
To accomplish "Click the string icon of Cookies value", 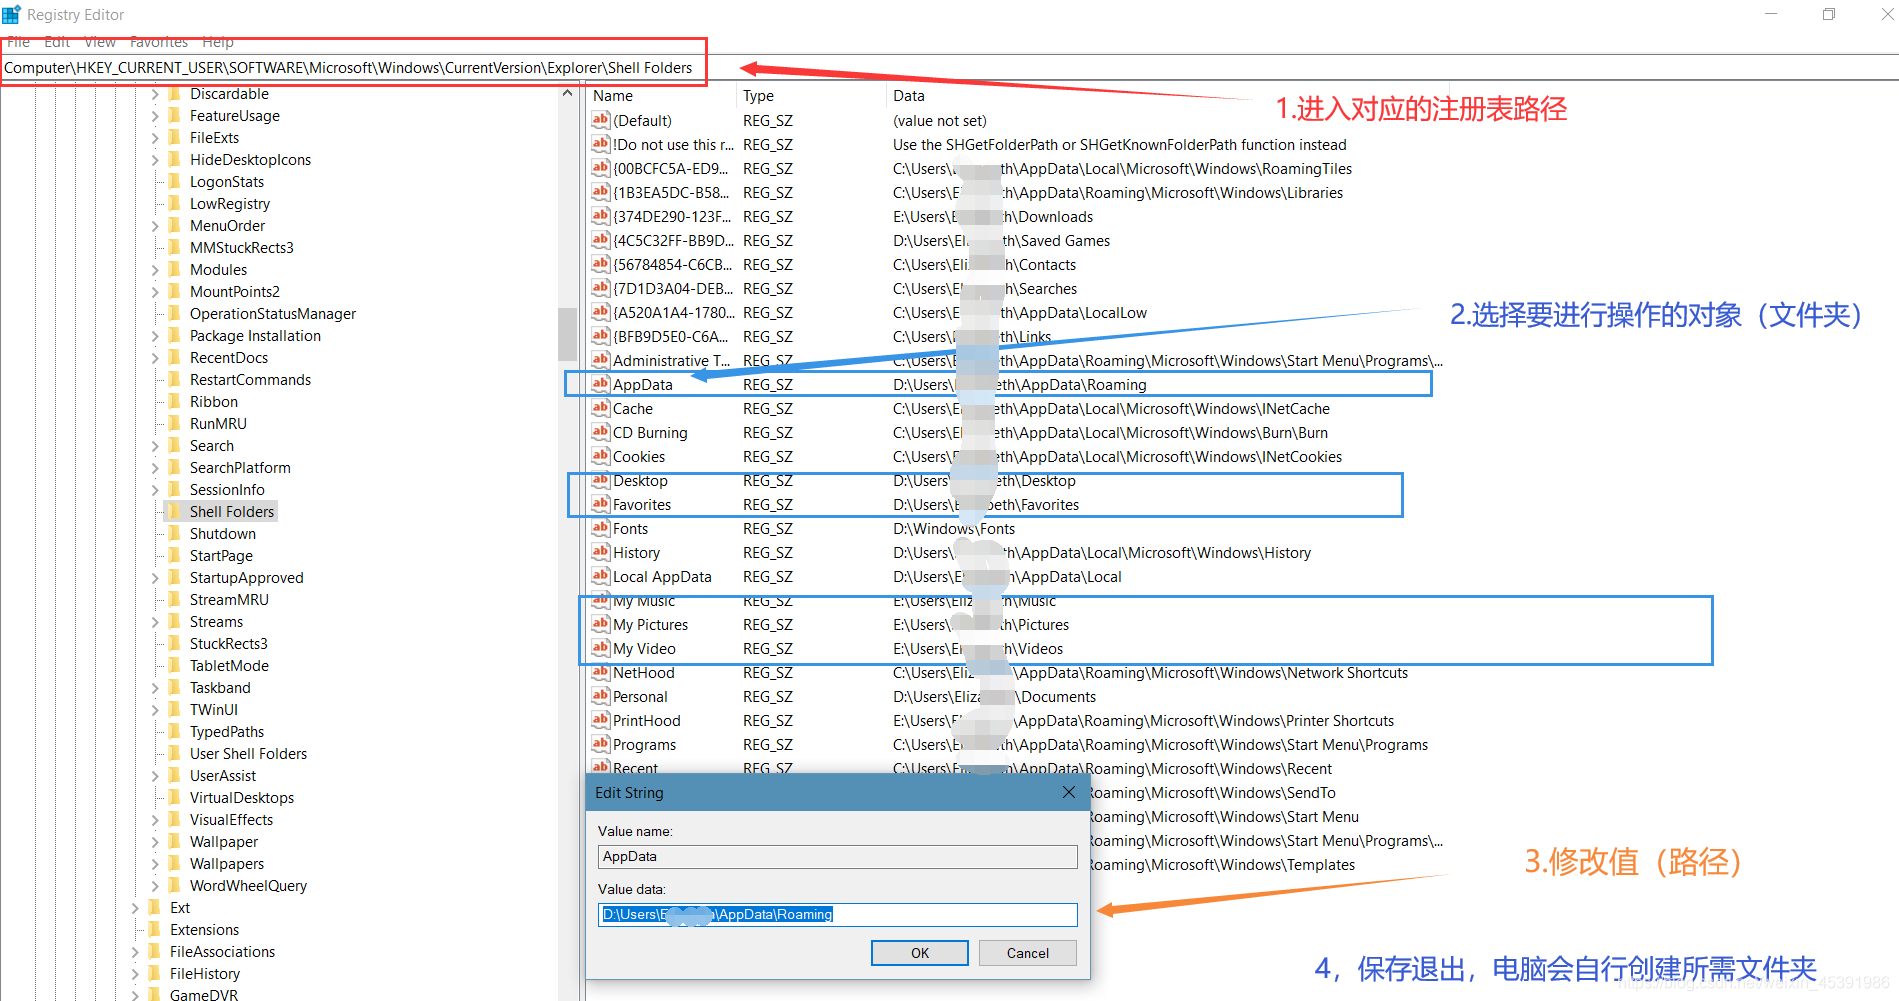I will (600, 456).
